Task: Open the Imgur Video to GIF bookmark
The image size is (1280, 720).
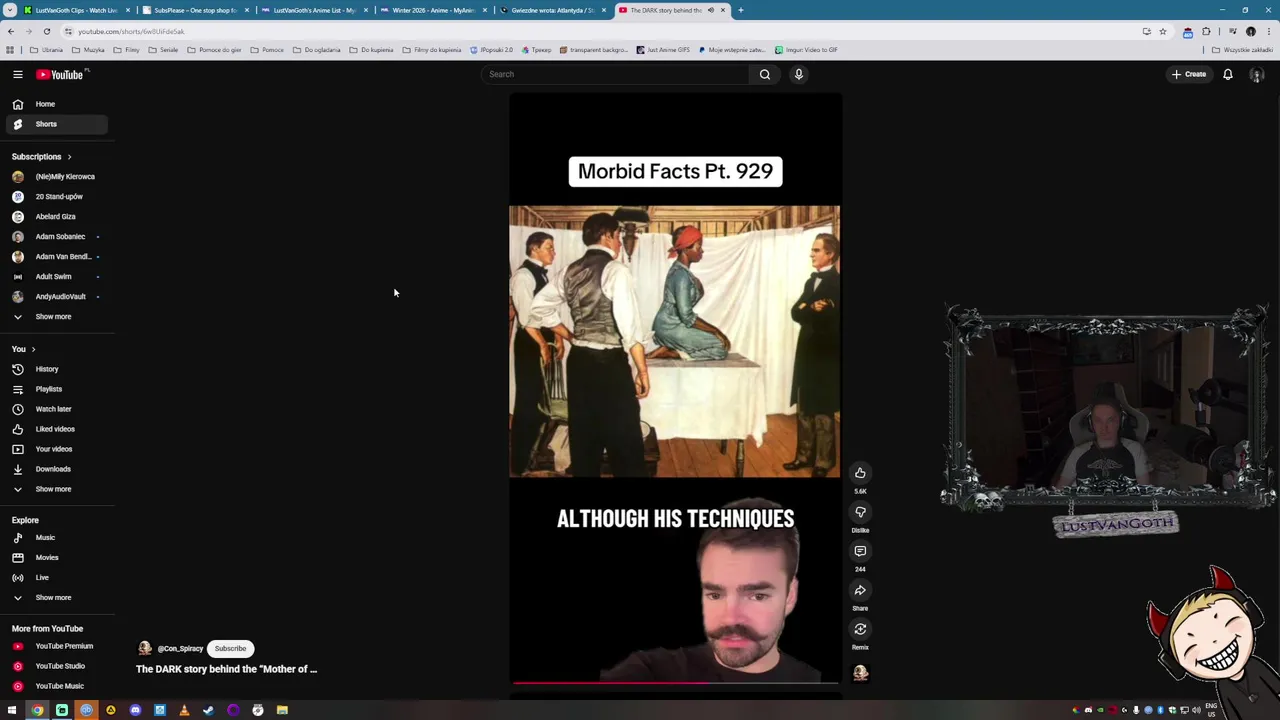Action: pyautogui.click(x=806, y=50)
